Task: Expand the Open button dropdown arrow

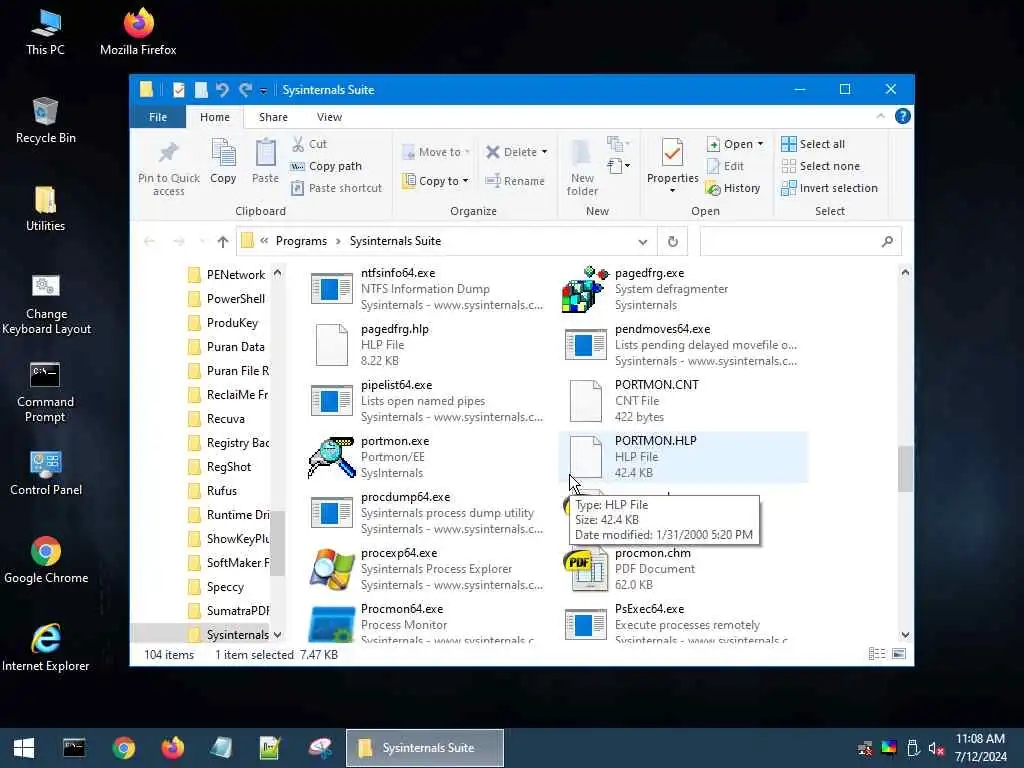Action: (x=760, y=144)
